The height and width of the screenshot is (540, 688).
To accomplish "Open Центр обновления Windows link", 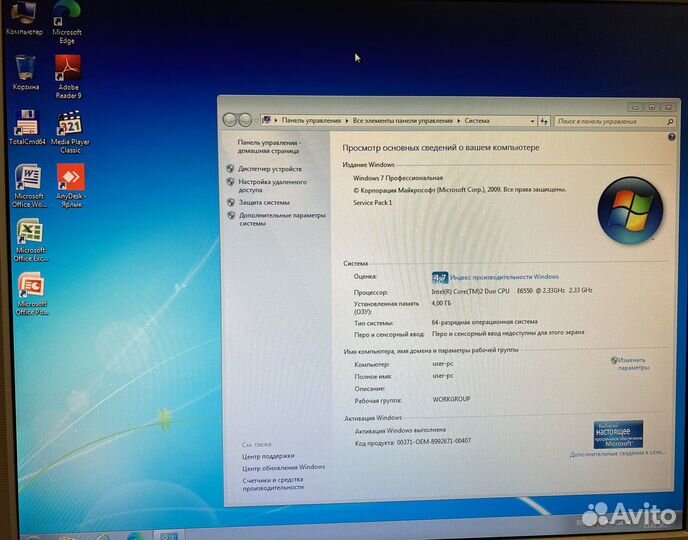I will tap(283, 468).
